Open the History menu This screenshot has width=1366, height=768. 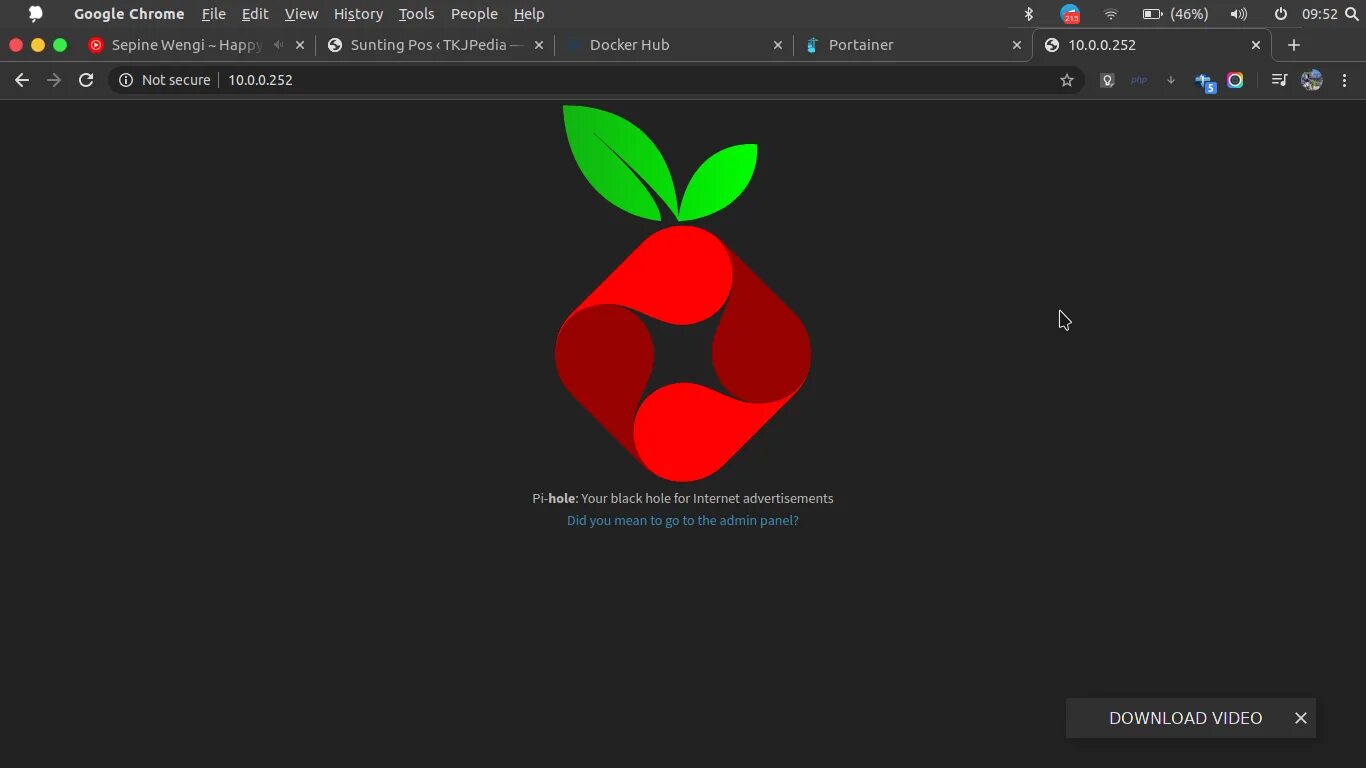(358, 14)
